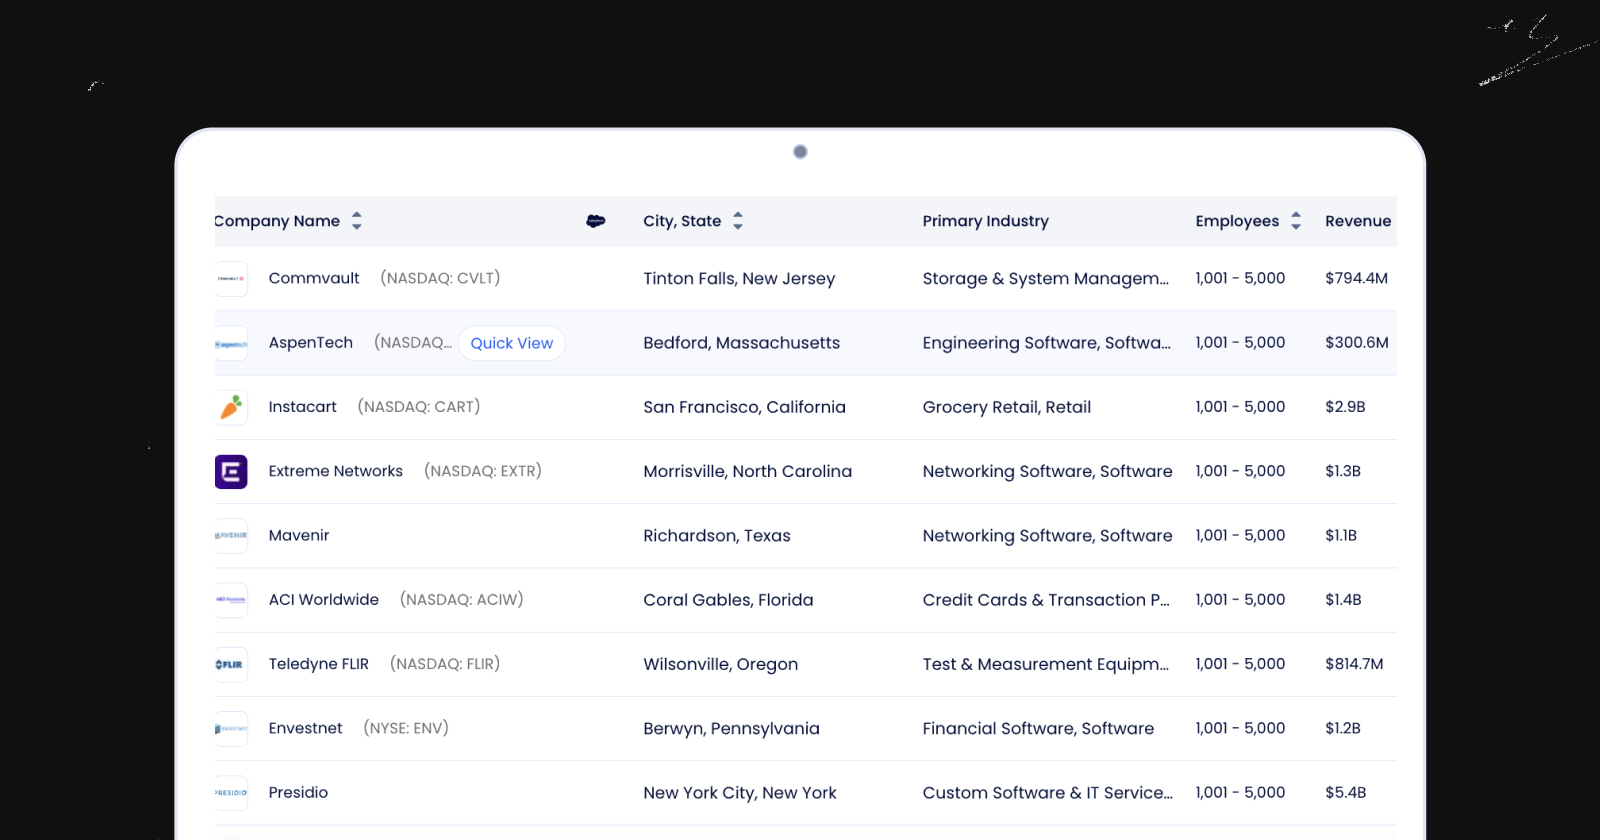Click San Francisco, California cell
The height and width of the screenshot is (840, 1600).
click(745, 407)
